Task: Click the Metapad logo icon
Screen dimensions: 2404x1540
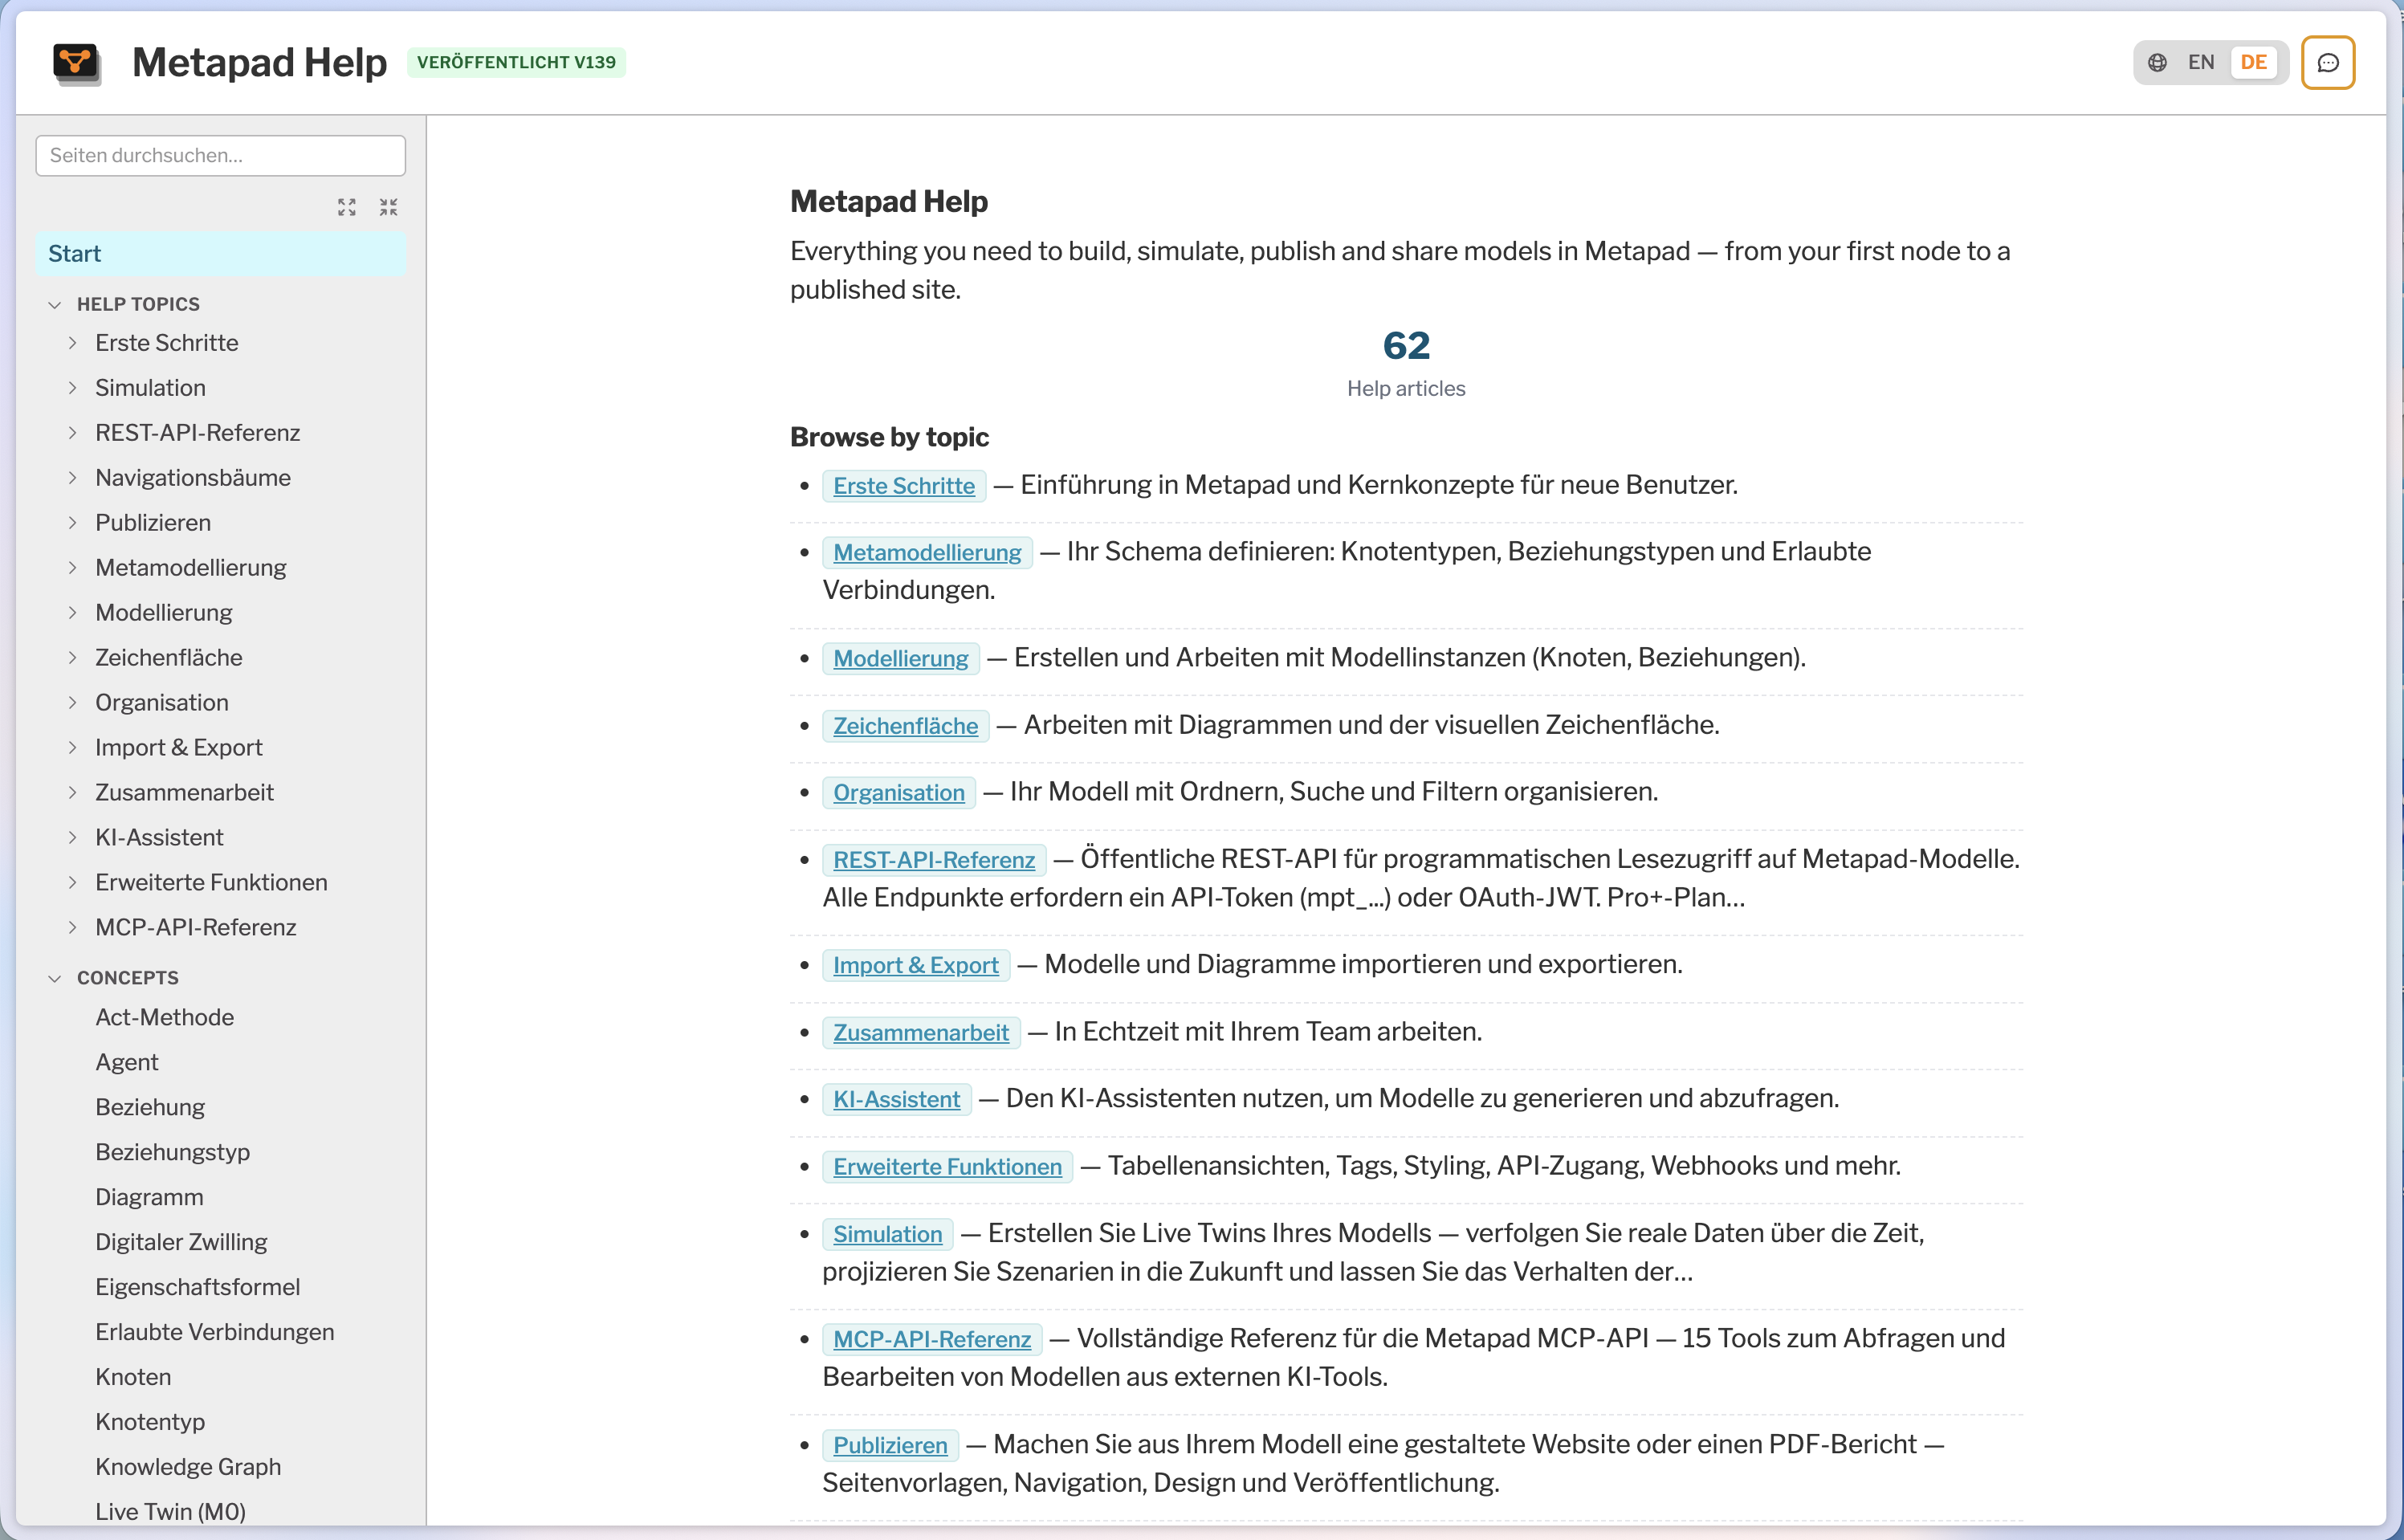Action: (77, 63)
